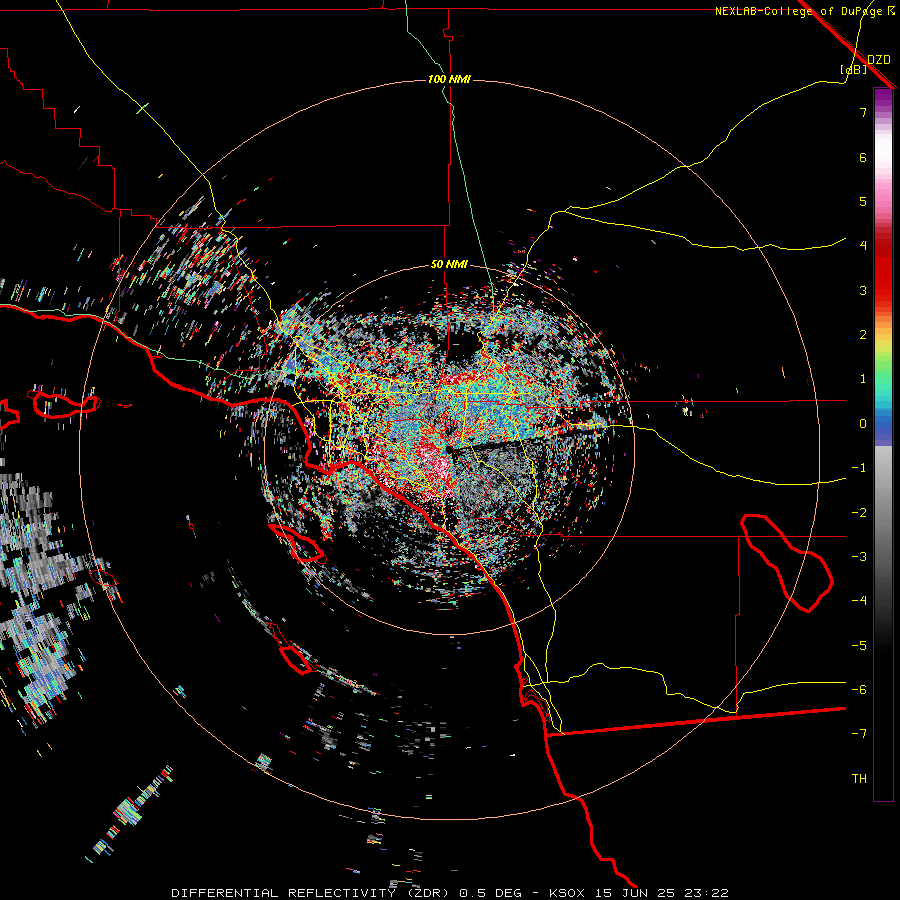Viewport: 900px width, 900px height.
Task: Click the 3 value on color scale
Action: tap(863, 290)
